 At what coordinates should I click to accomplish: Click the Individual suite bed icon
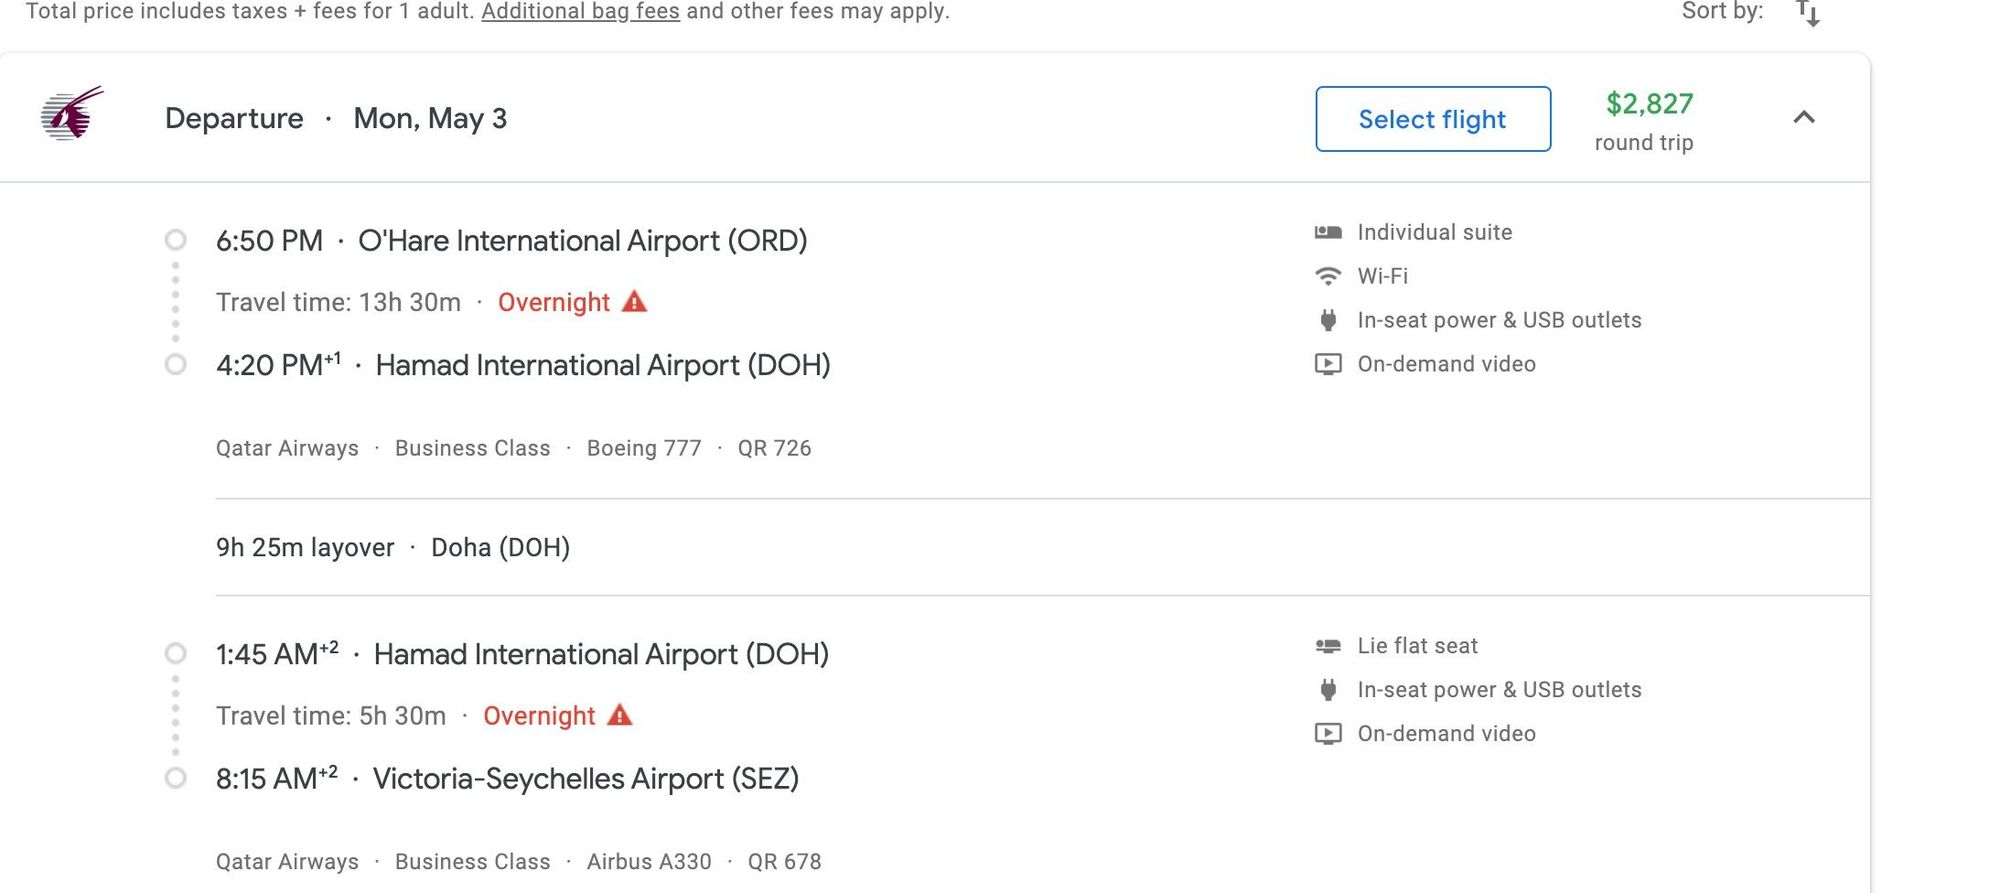(1328, 232)
